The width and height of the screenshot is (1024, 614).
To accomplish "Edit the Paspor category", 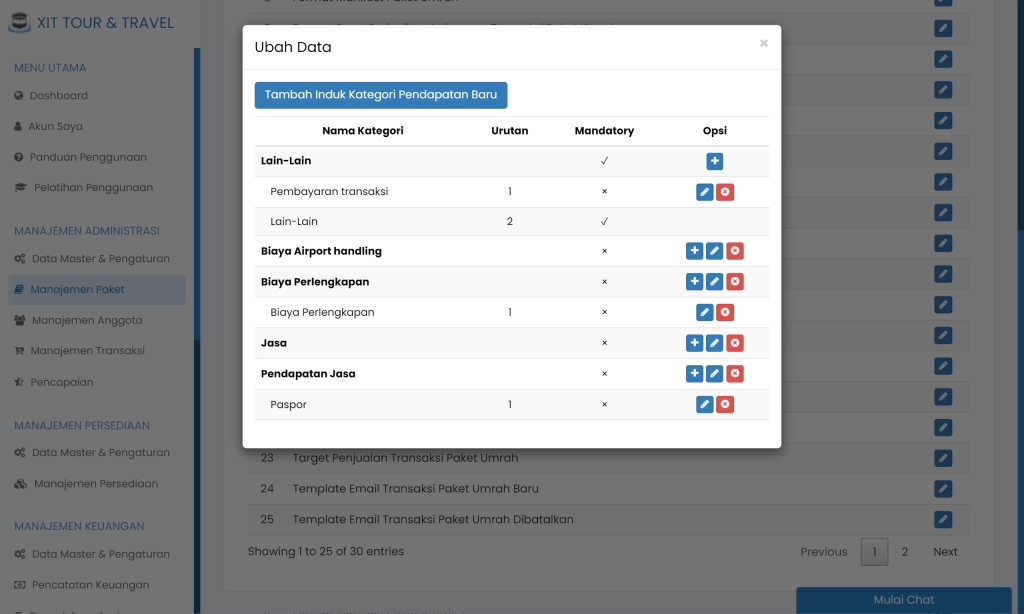I will 704,404.
